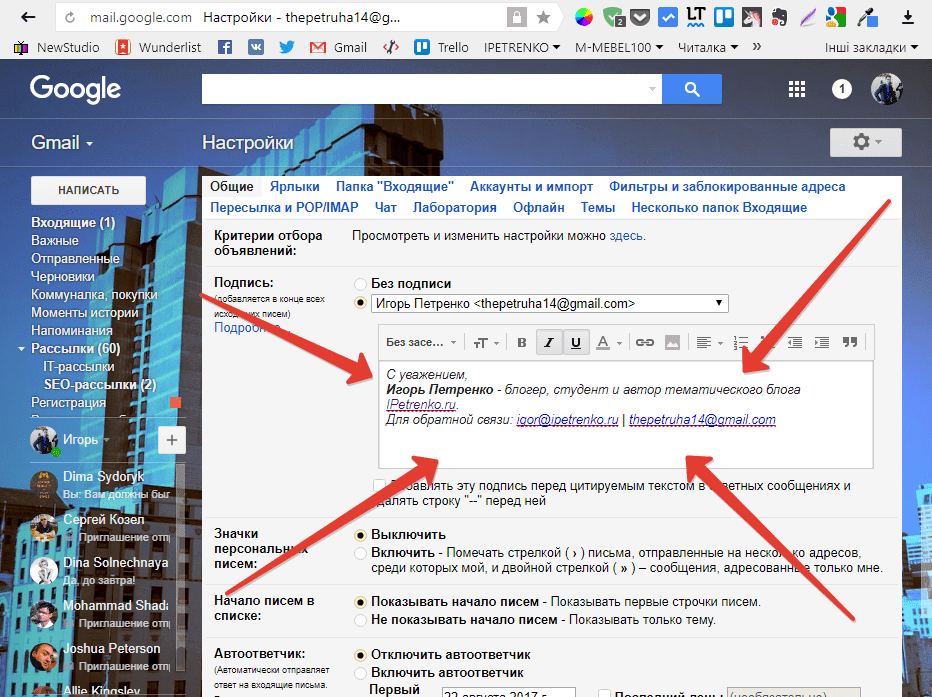Select 'Включить автоответчик' radio button

click(x=361, y=673)
